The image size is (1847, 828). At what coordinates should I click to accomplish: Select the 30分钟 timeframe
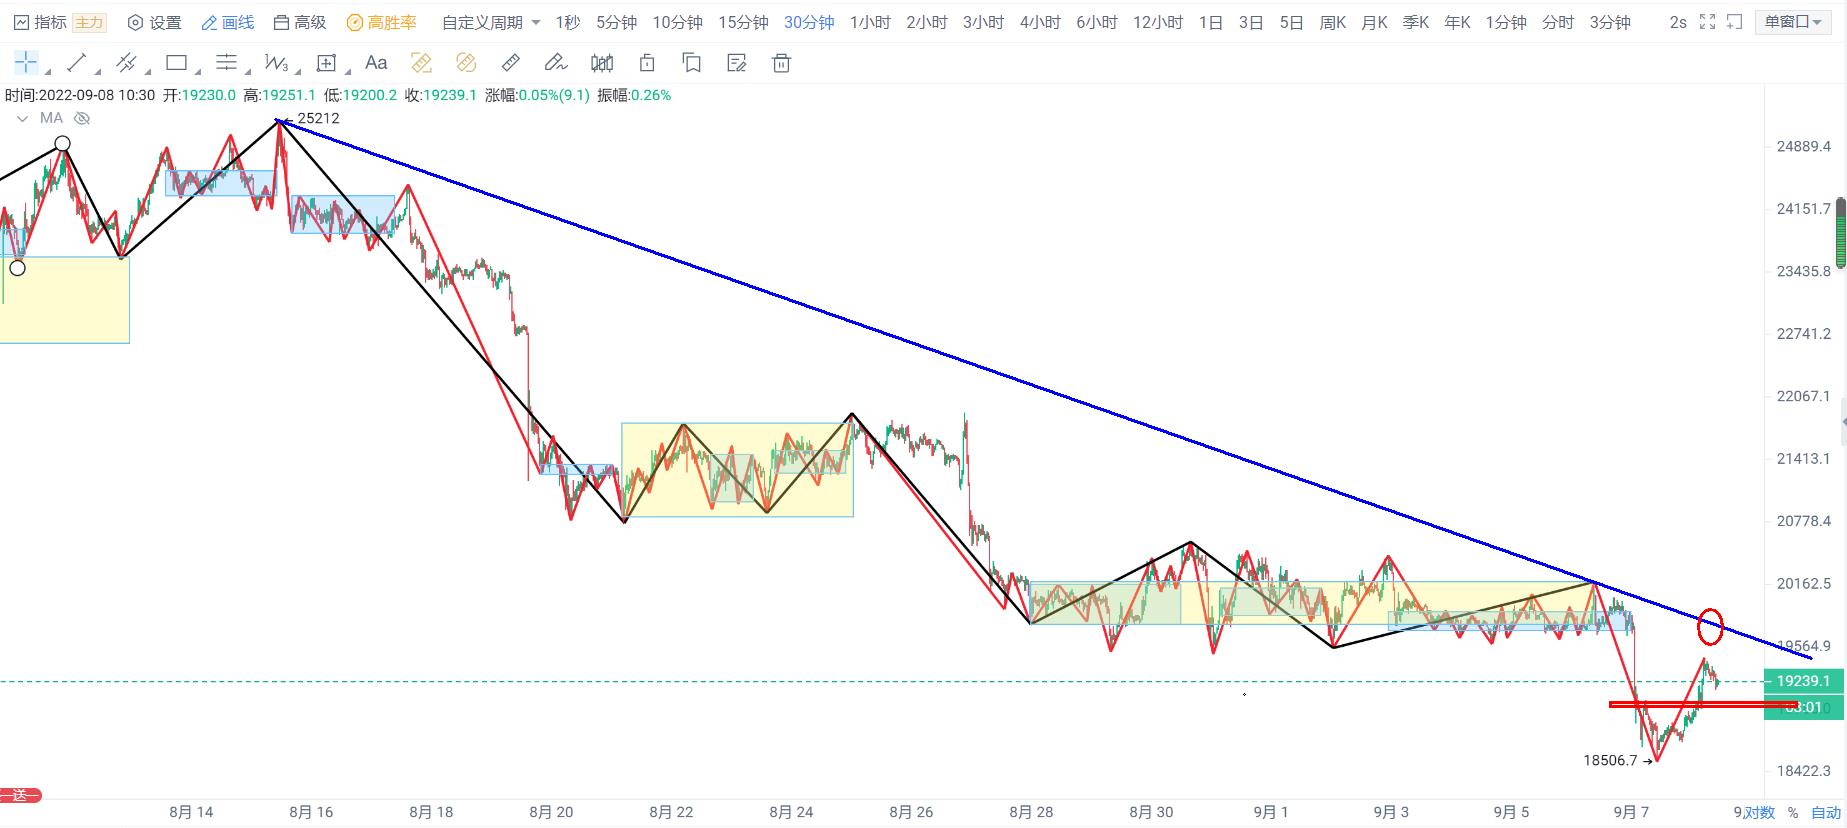(809, 22)
